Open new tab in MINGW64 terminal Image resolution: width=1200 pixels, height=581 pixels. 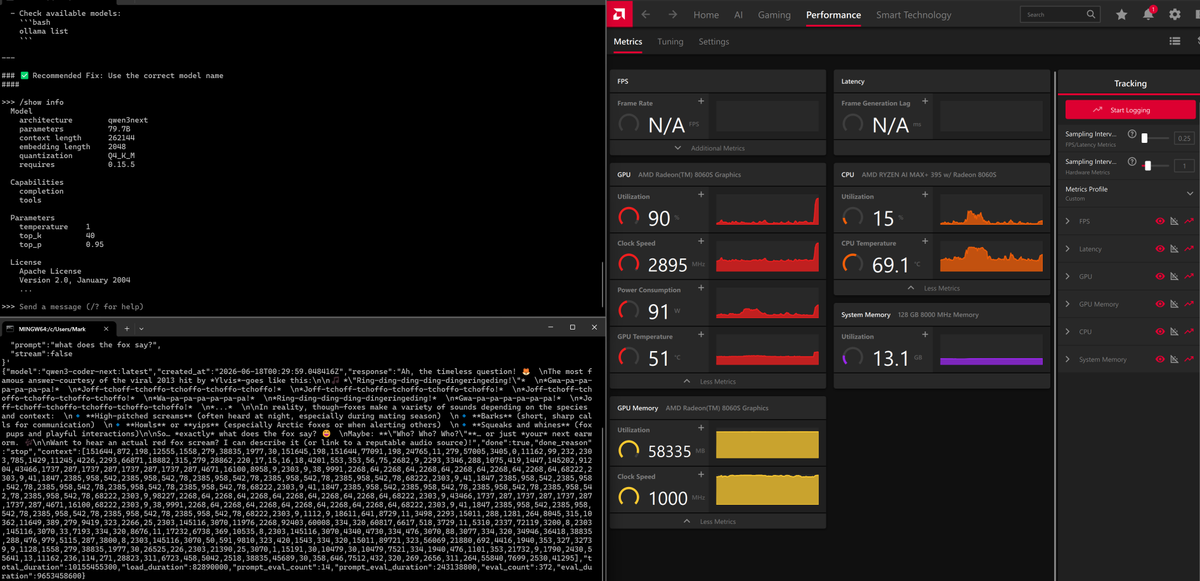128,328
